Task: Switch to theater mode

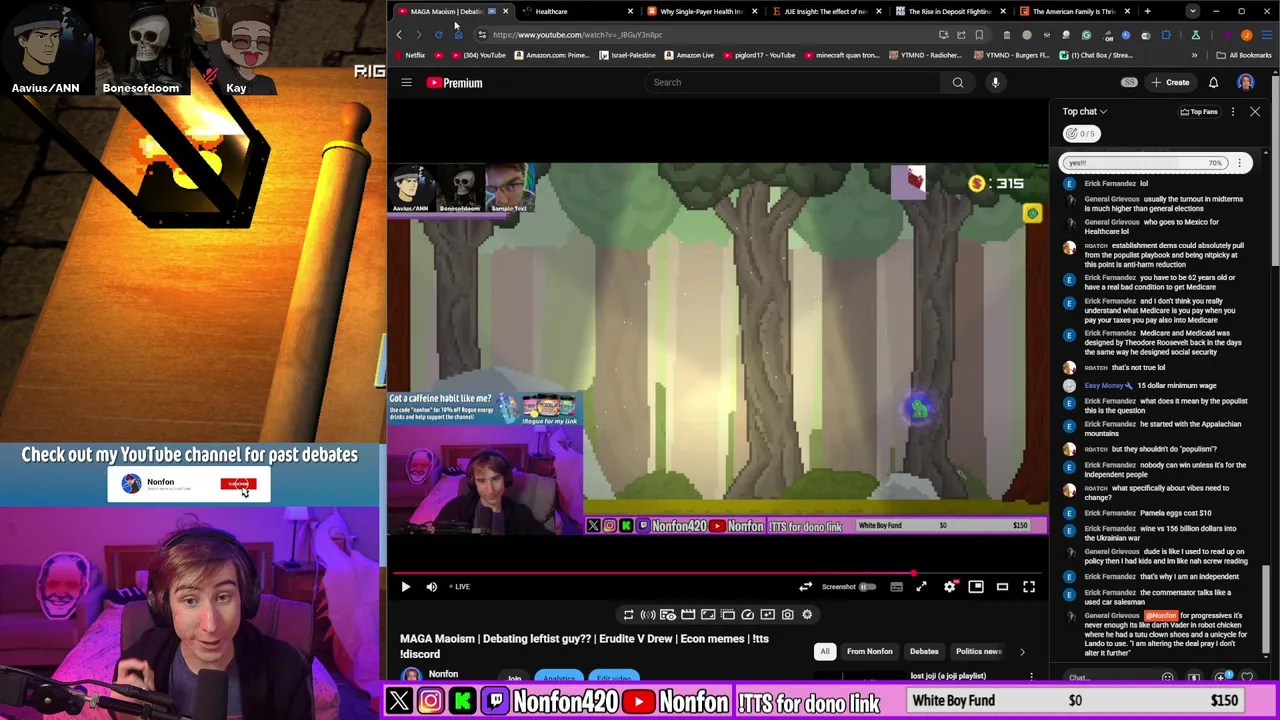Action: 1002,587
